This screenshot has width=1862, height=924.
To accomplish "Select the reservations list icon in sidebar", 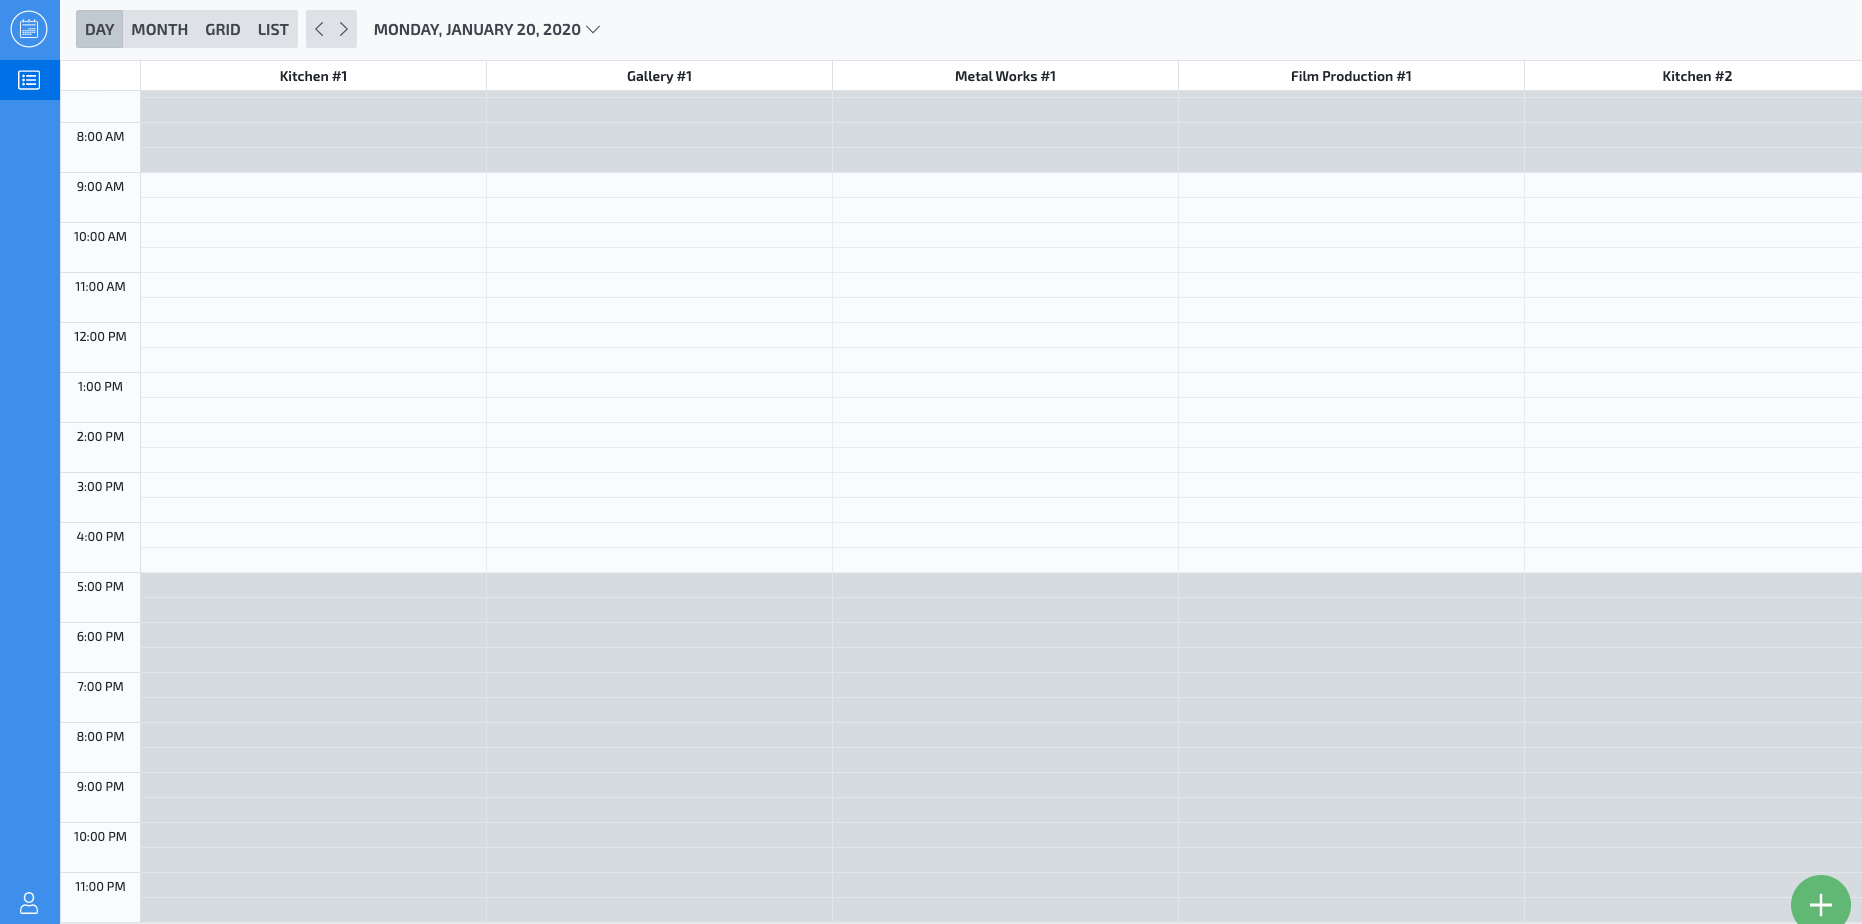I will click(29, 80).
